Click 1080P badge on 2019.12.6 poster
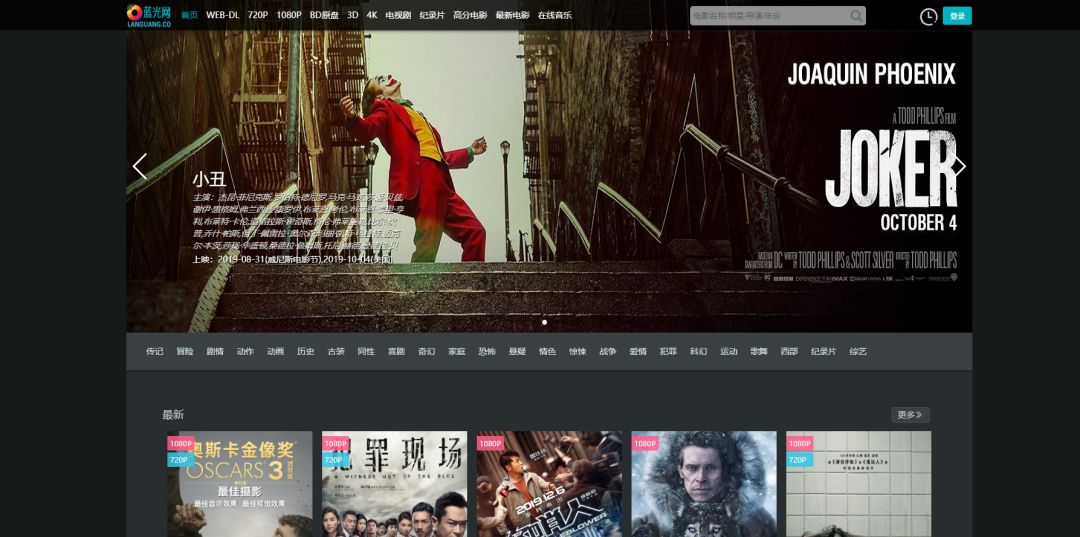The image size is (1080, 537). point(490,444)
